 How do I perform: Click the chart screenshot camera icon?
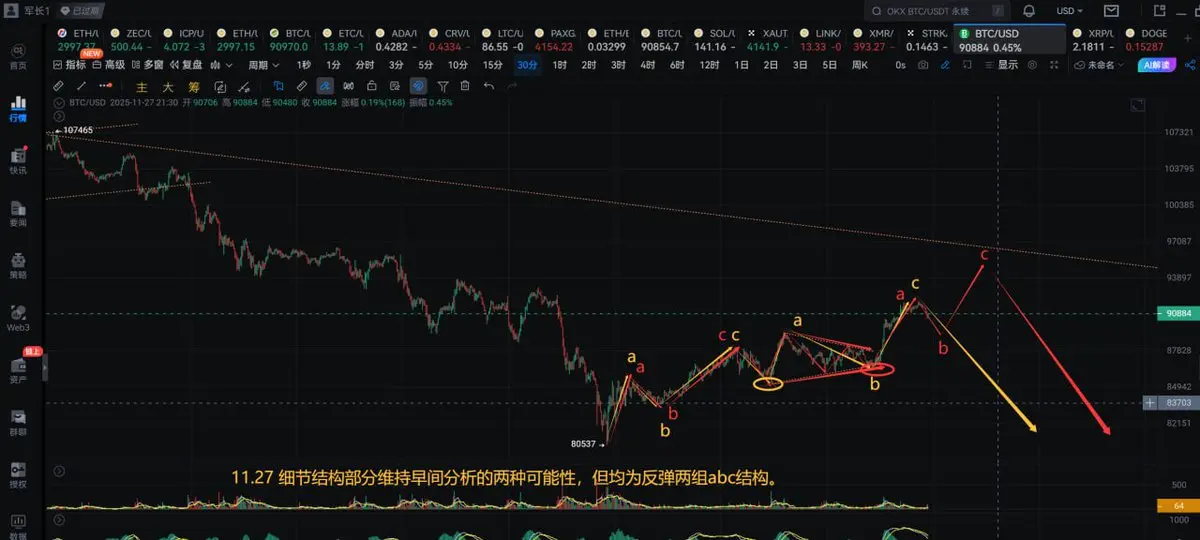tap(922, 64)
